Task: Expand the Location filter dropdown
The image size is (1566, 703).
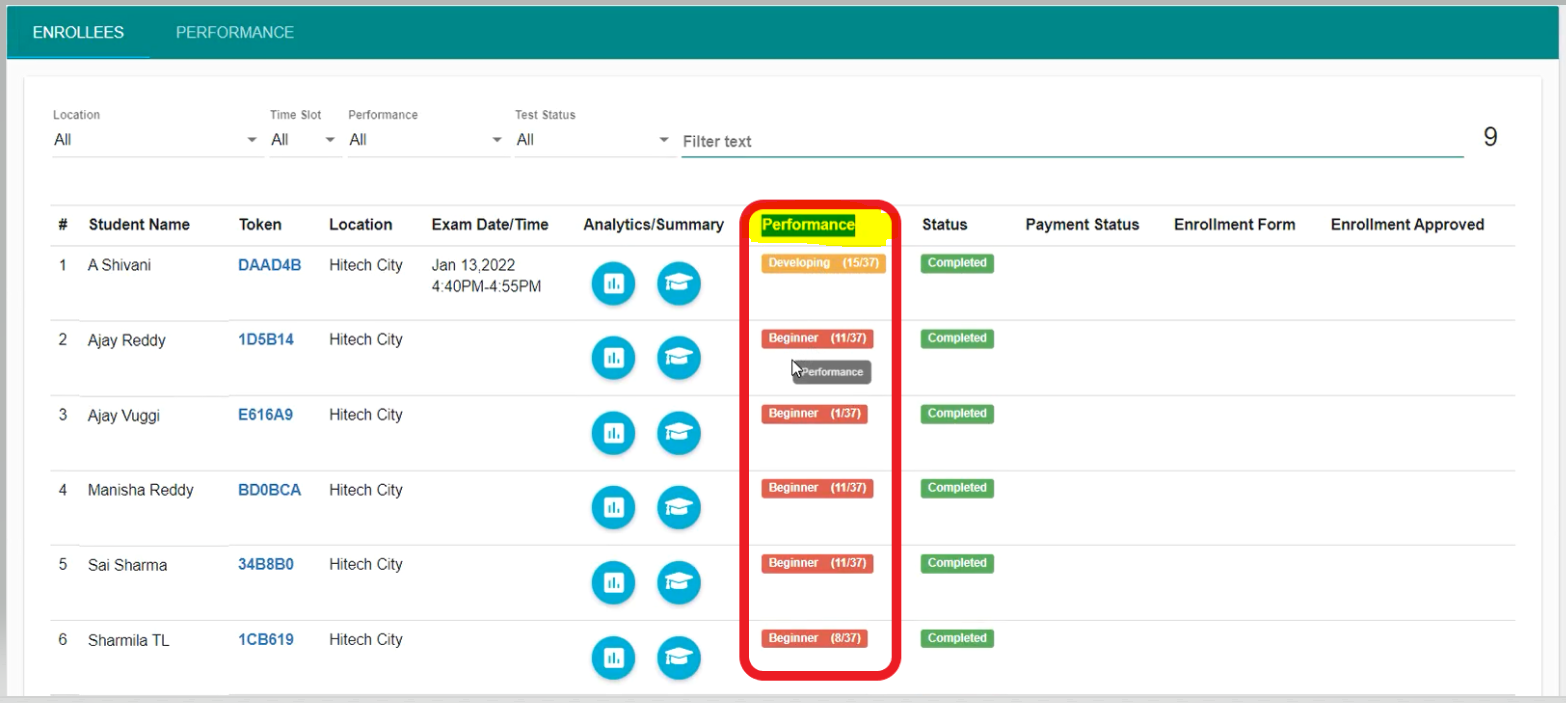Action: point(156,140)
